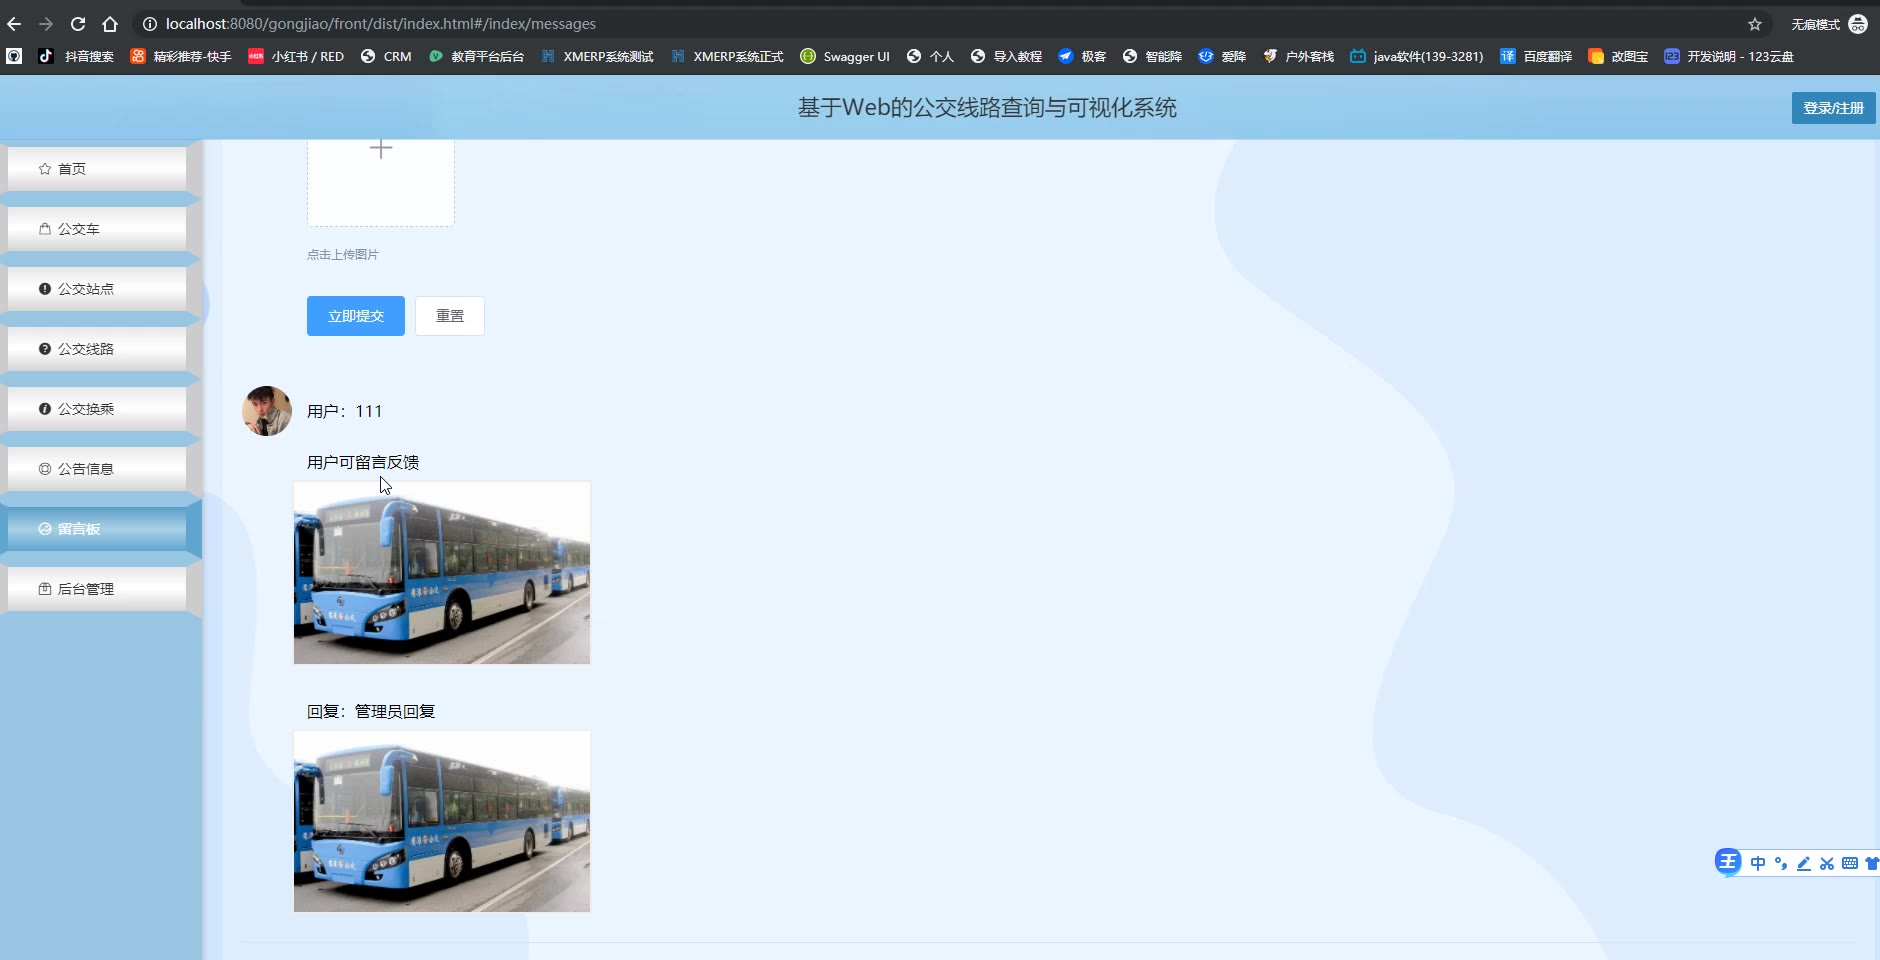Image resolution: width=1880 pixels, height=960 pixels.
Task: Go back using the browser back arrow
Action: 14,24
